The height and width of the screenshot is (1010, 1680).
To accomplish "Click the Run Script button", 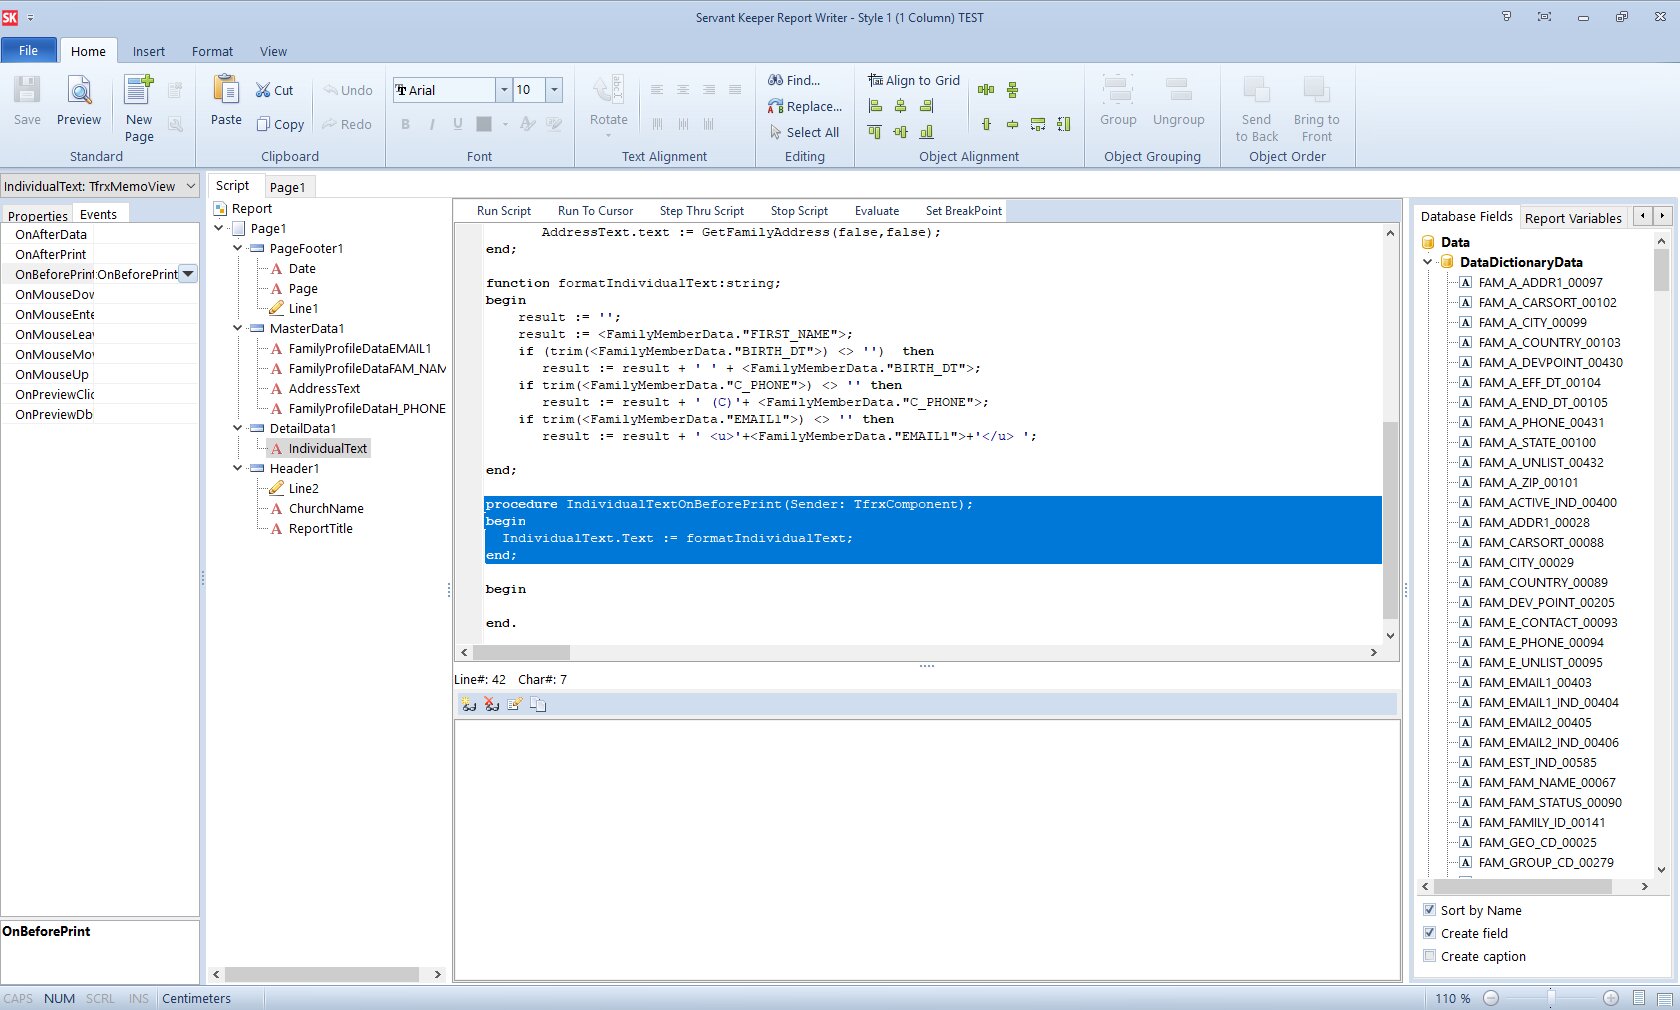I will tap(503, 210).
